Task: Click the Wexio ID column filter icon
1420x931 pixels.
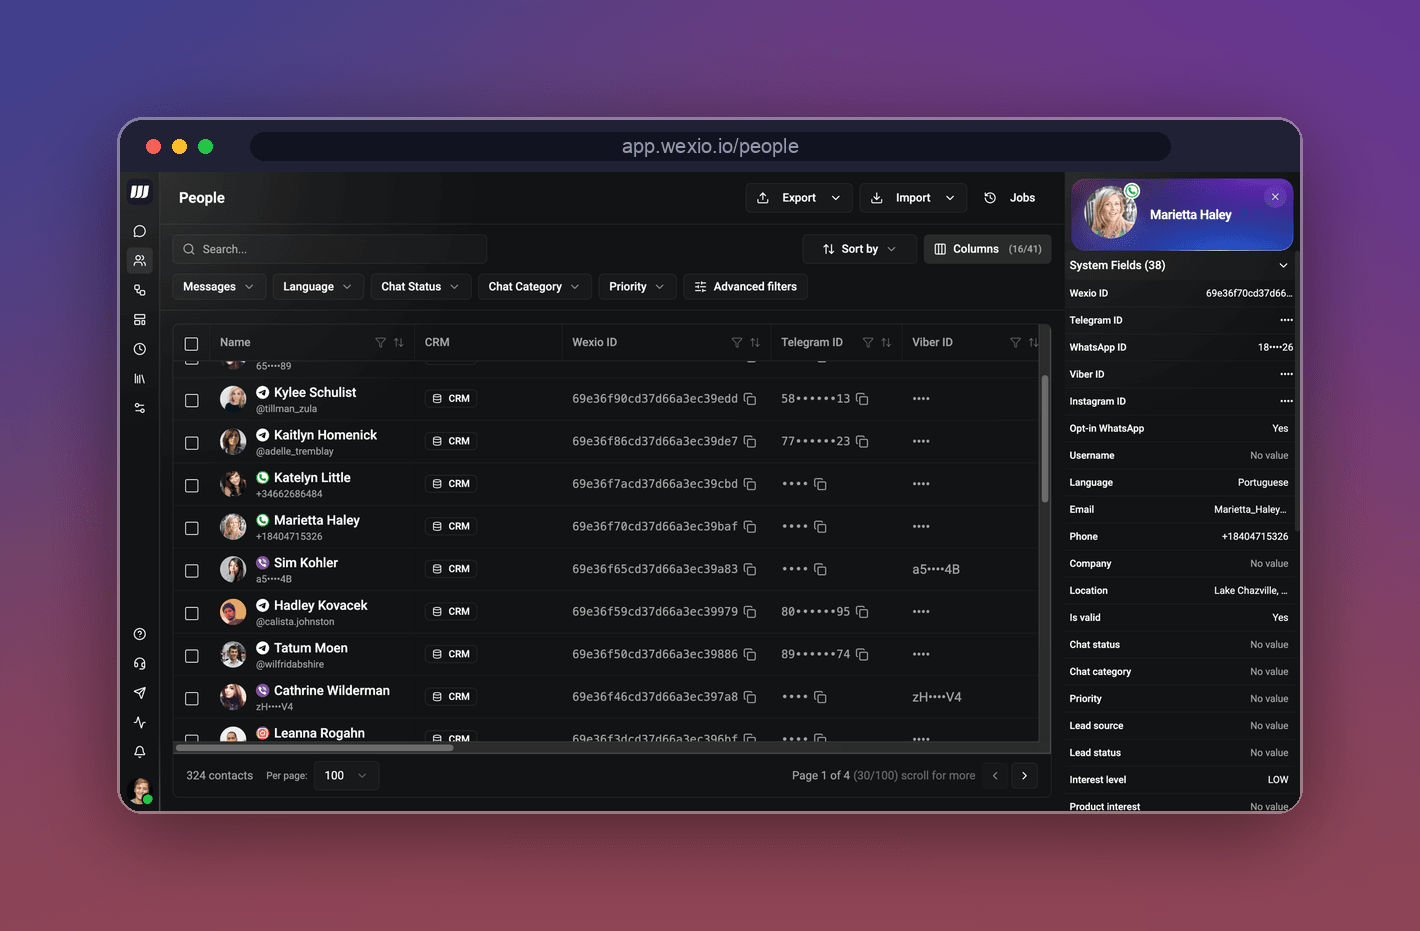Action: coord(737,343)
